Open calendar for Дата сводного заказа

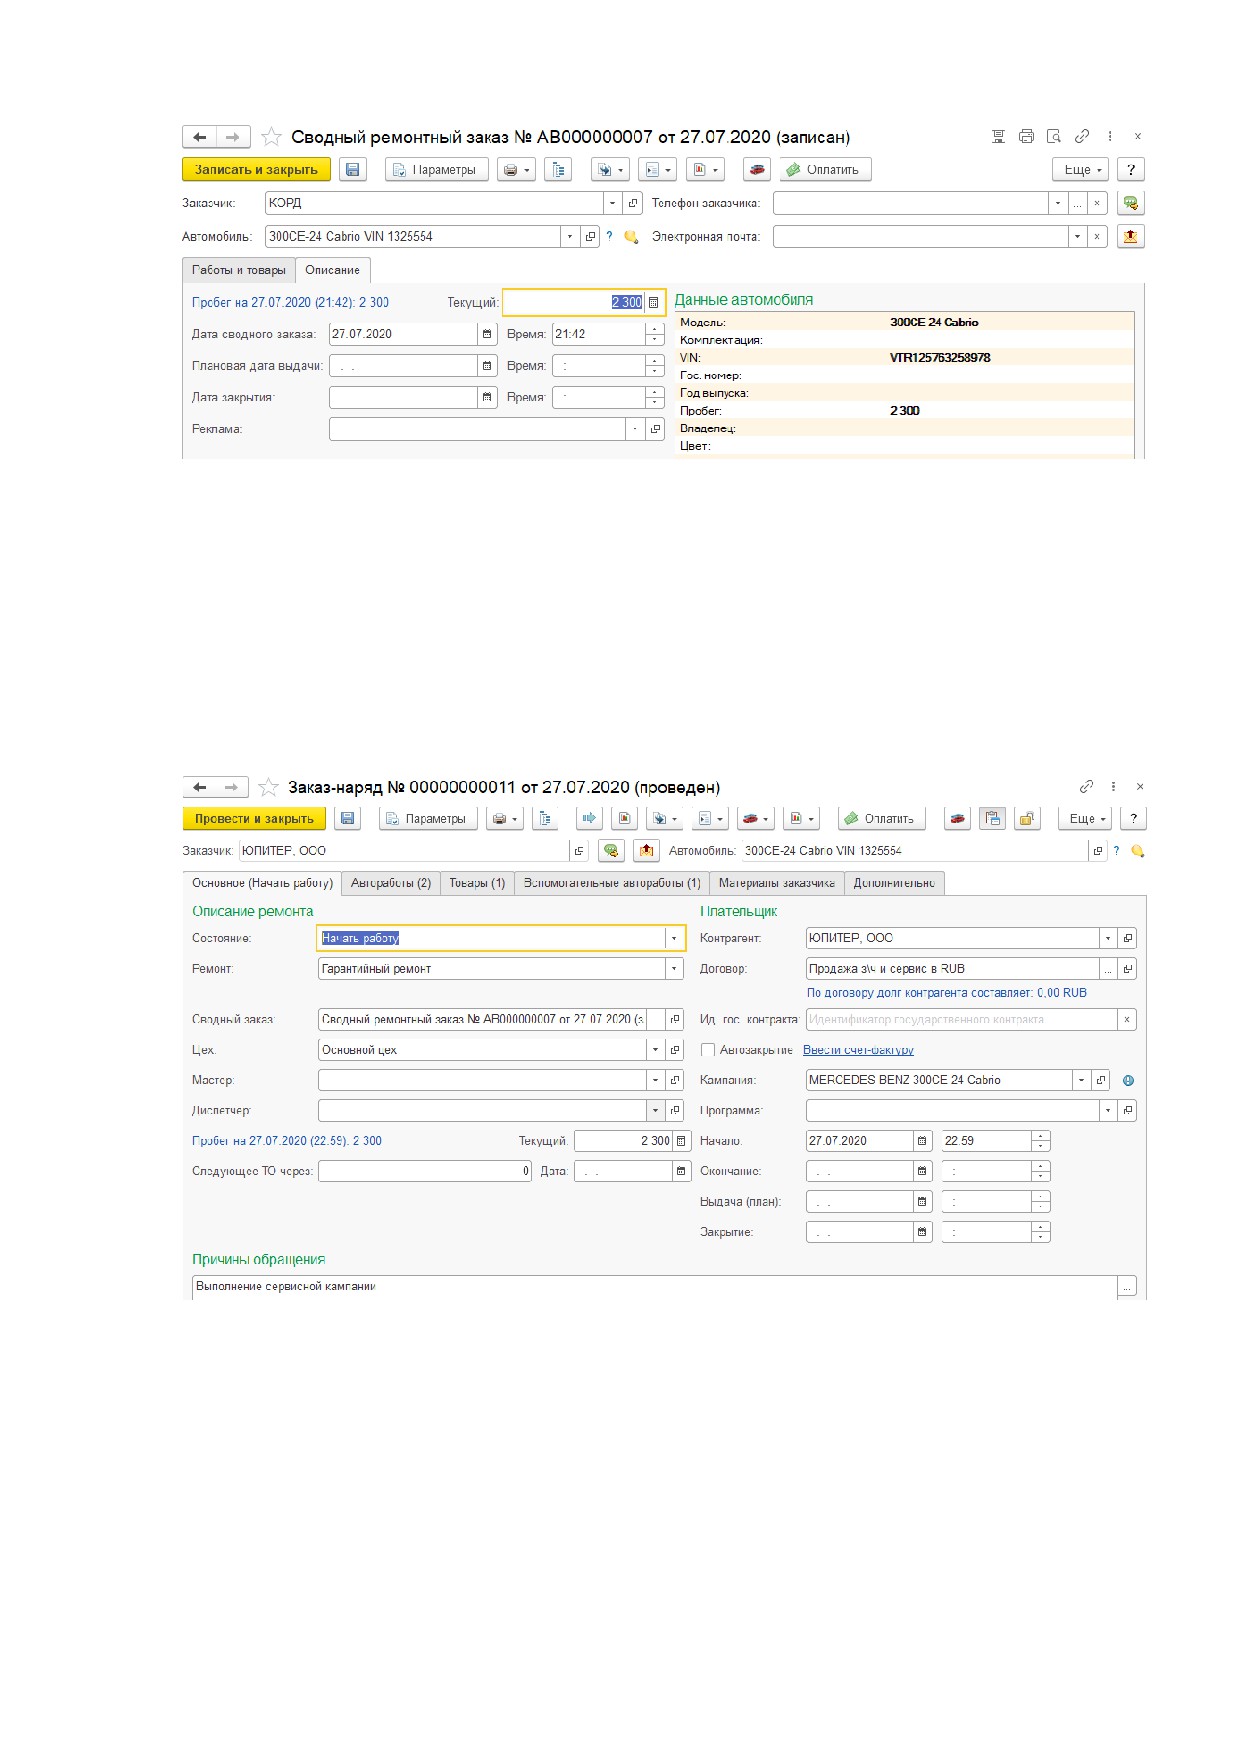487,334
